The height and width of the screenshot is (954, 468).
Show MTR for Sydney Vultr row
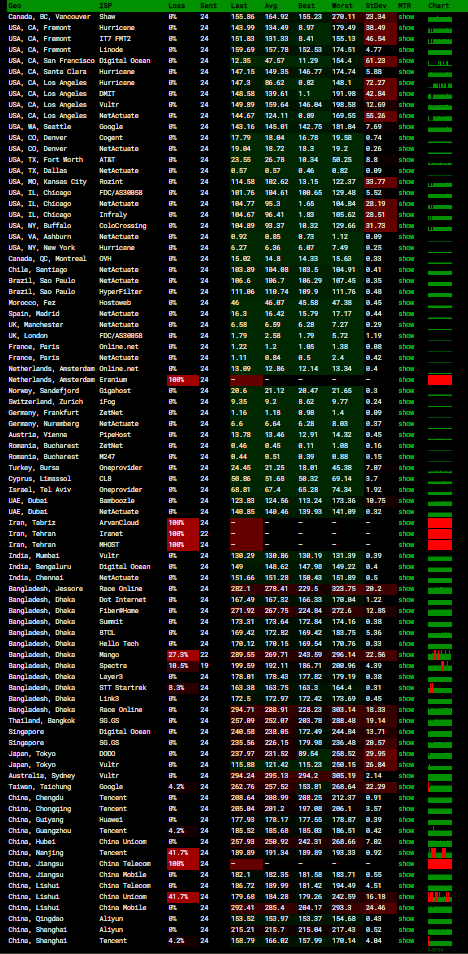click(x=406, y=776)
